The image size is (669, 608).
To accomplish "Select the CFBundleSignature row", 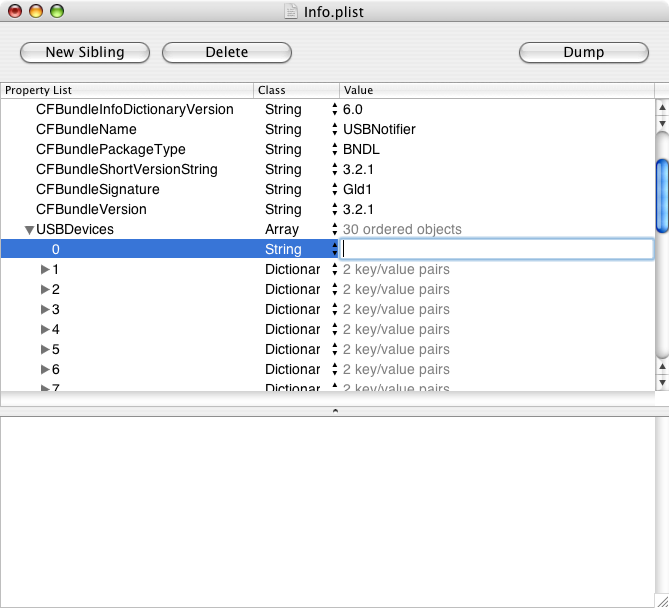I will (327, 189).
